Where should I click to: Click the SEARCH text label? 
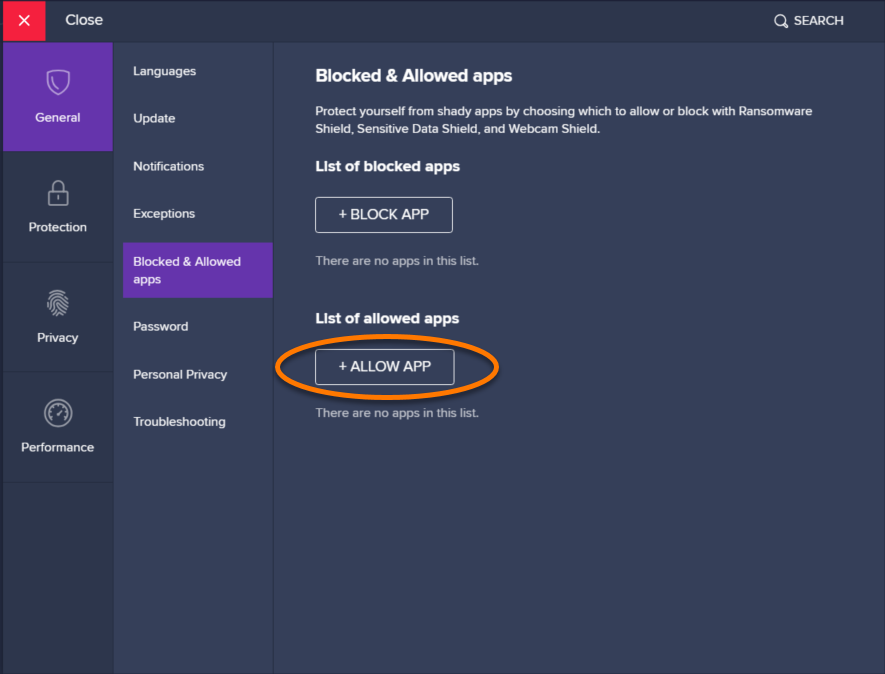point(818,21)
